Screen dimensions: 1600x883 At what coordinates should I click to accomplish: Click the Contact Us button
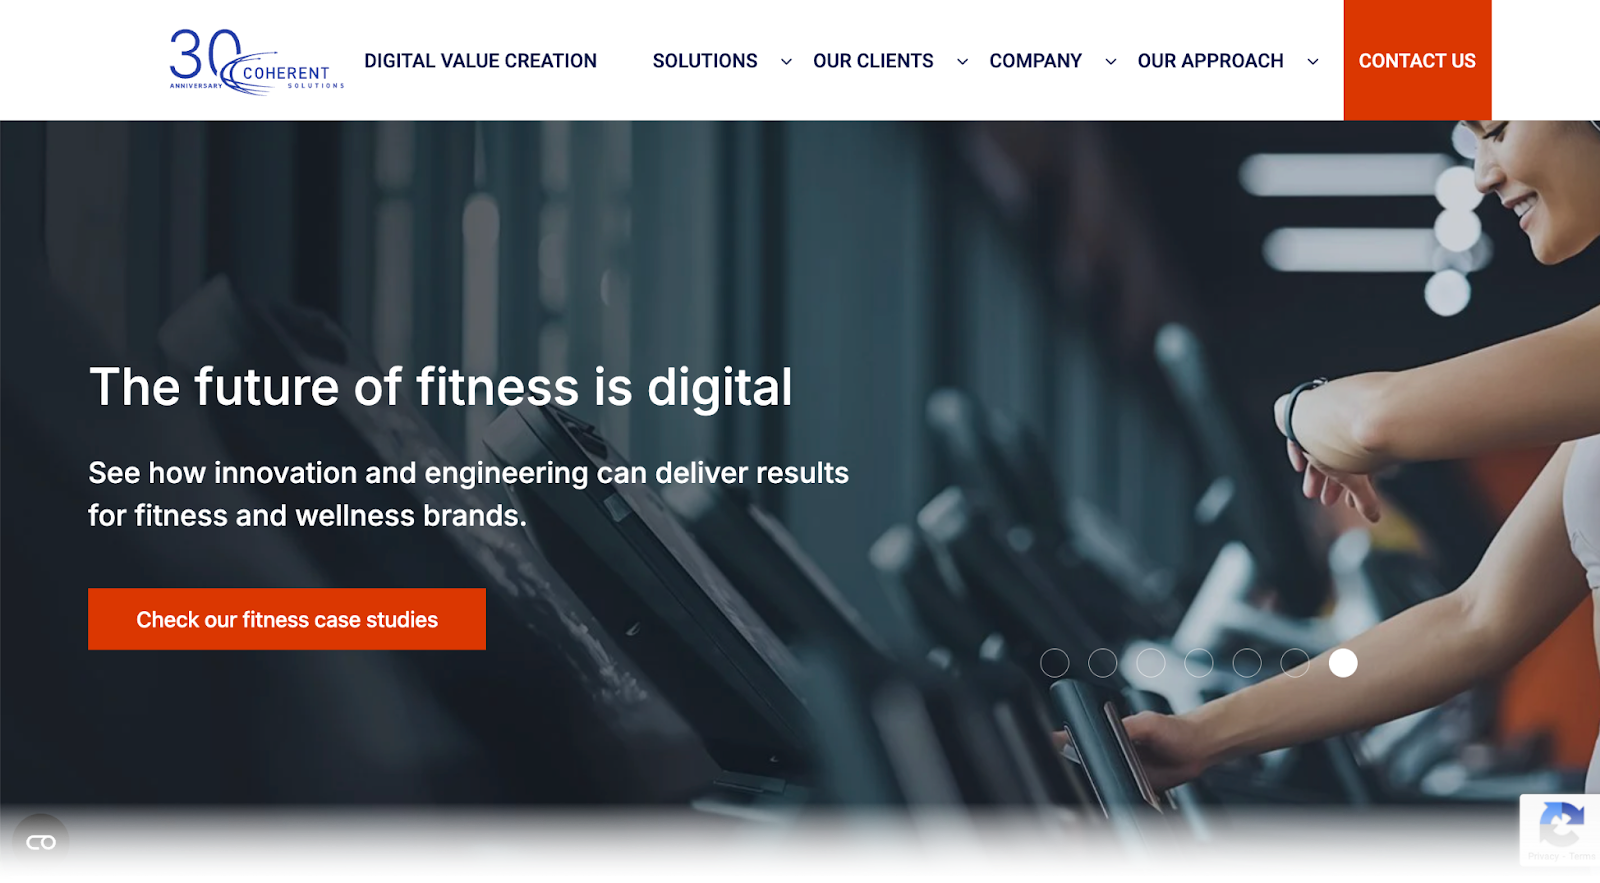(x=1417, y=60)
